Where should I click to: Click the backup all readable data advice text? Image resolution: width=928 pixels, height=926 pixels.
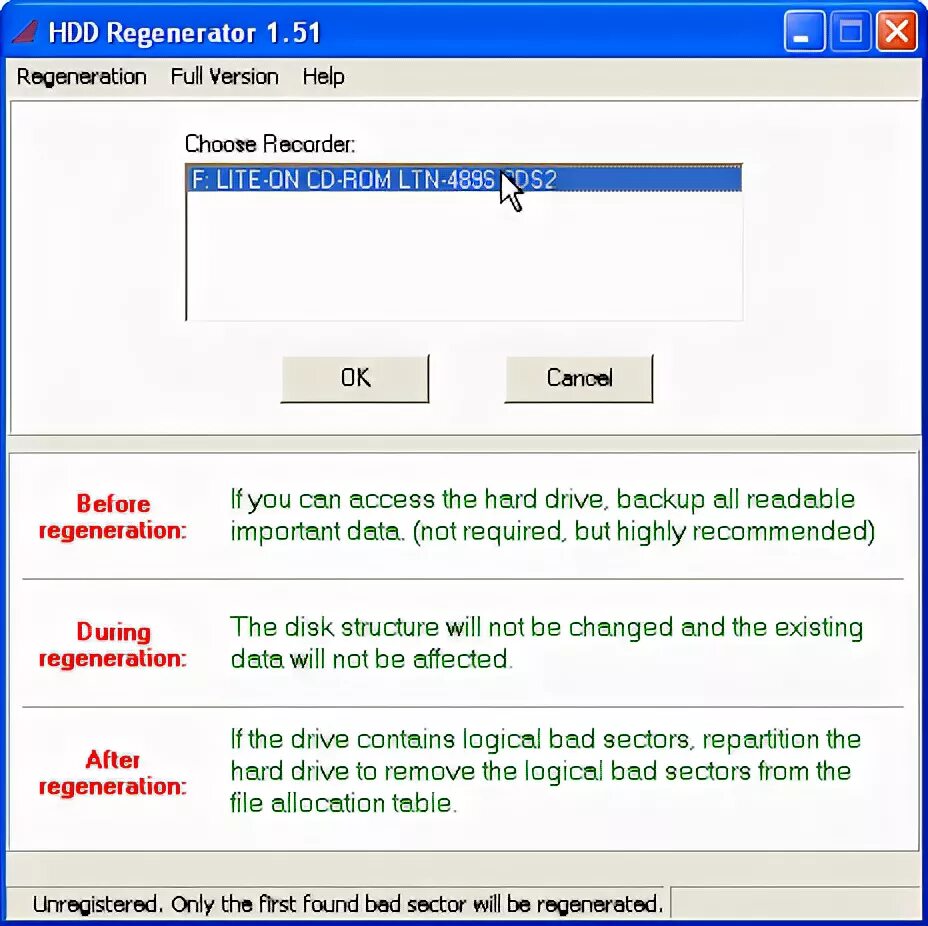coord(553,516)
